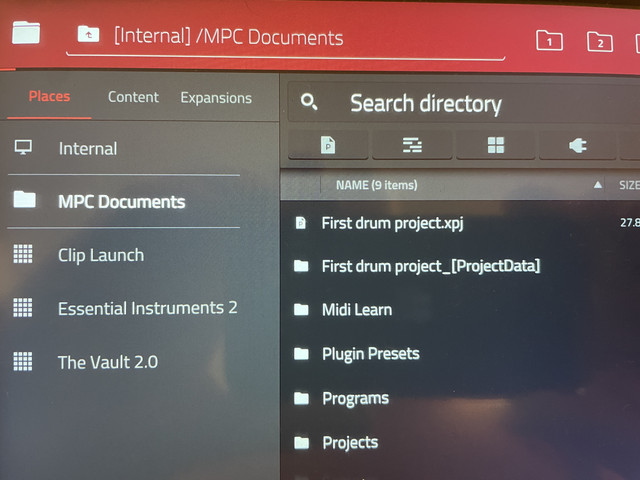Filter by project files

[328, 145]
